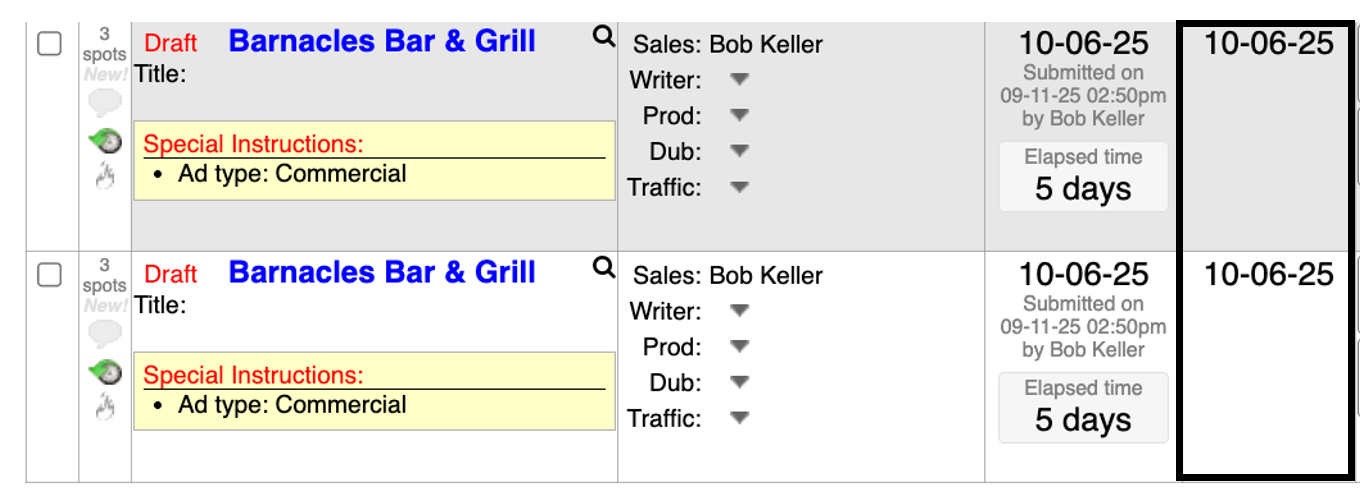The image size is (1360, 502).
Task: Open first Barnacles Bar & Grill link
Action: point(382,42)
